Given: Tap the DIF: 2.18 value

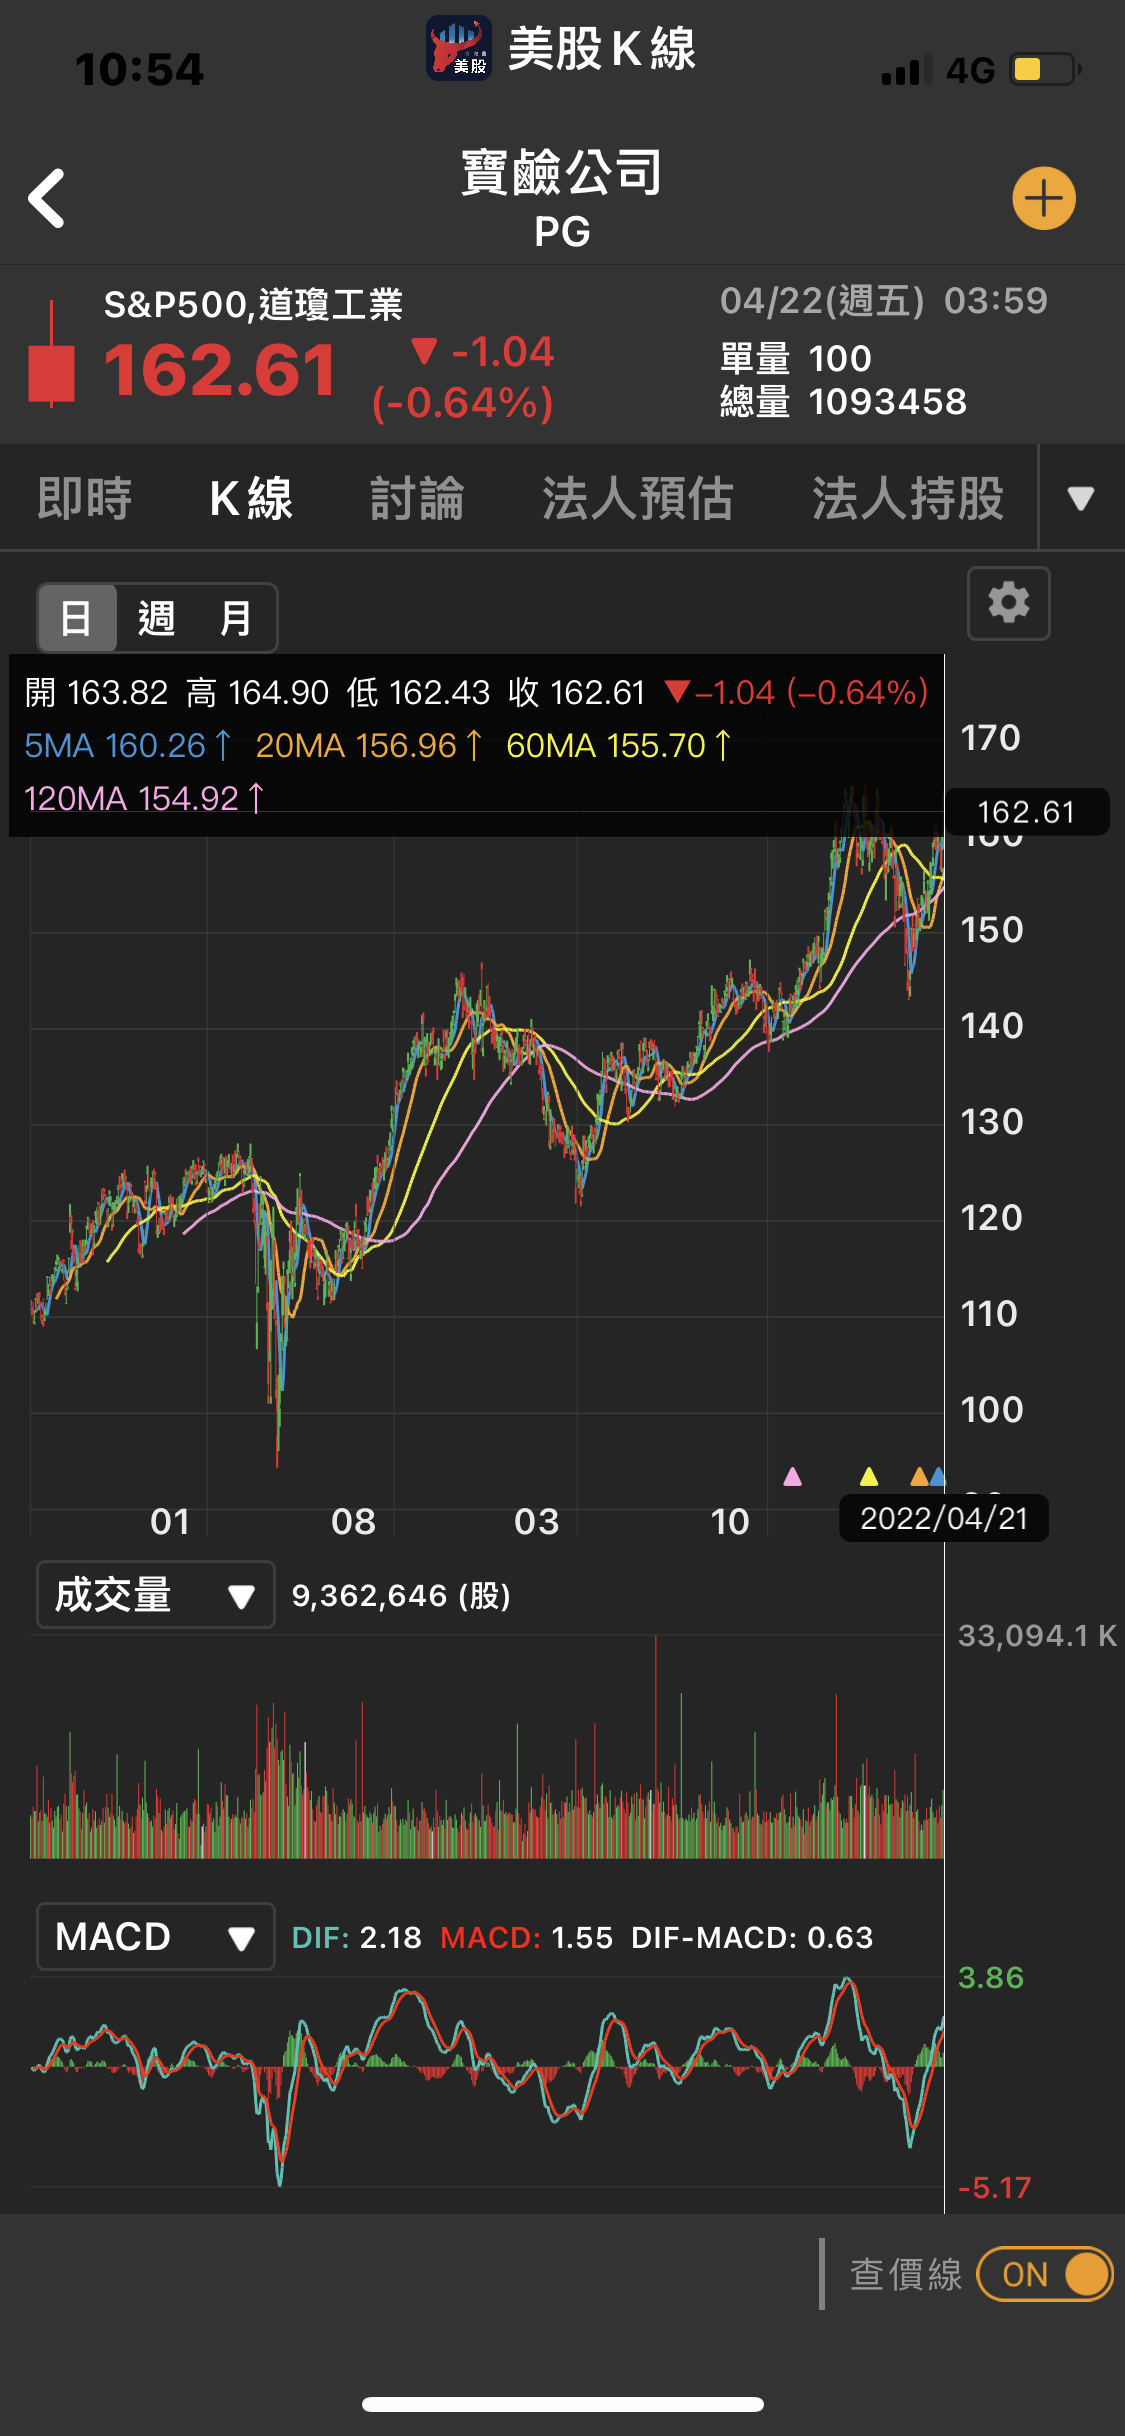Looking at the screenshot, I should 357,1938.
